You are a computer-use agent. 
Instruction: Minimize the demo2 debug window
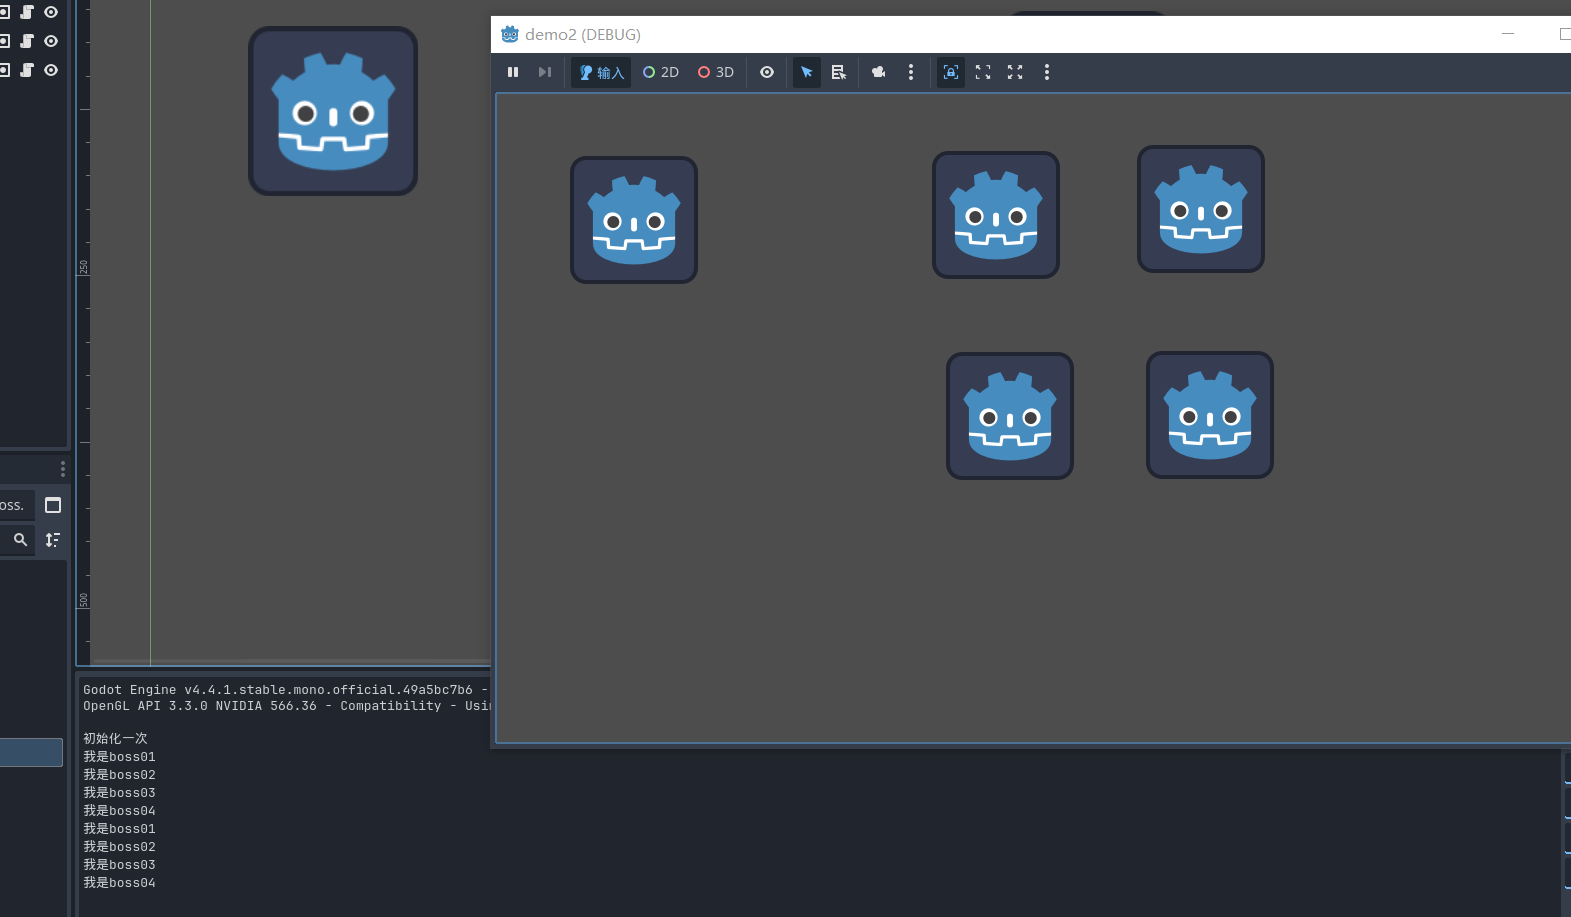(x=1508, y=34)
